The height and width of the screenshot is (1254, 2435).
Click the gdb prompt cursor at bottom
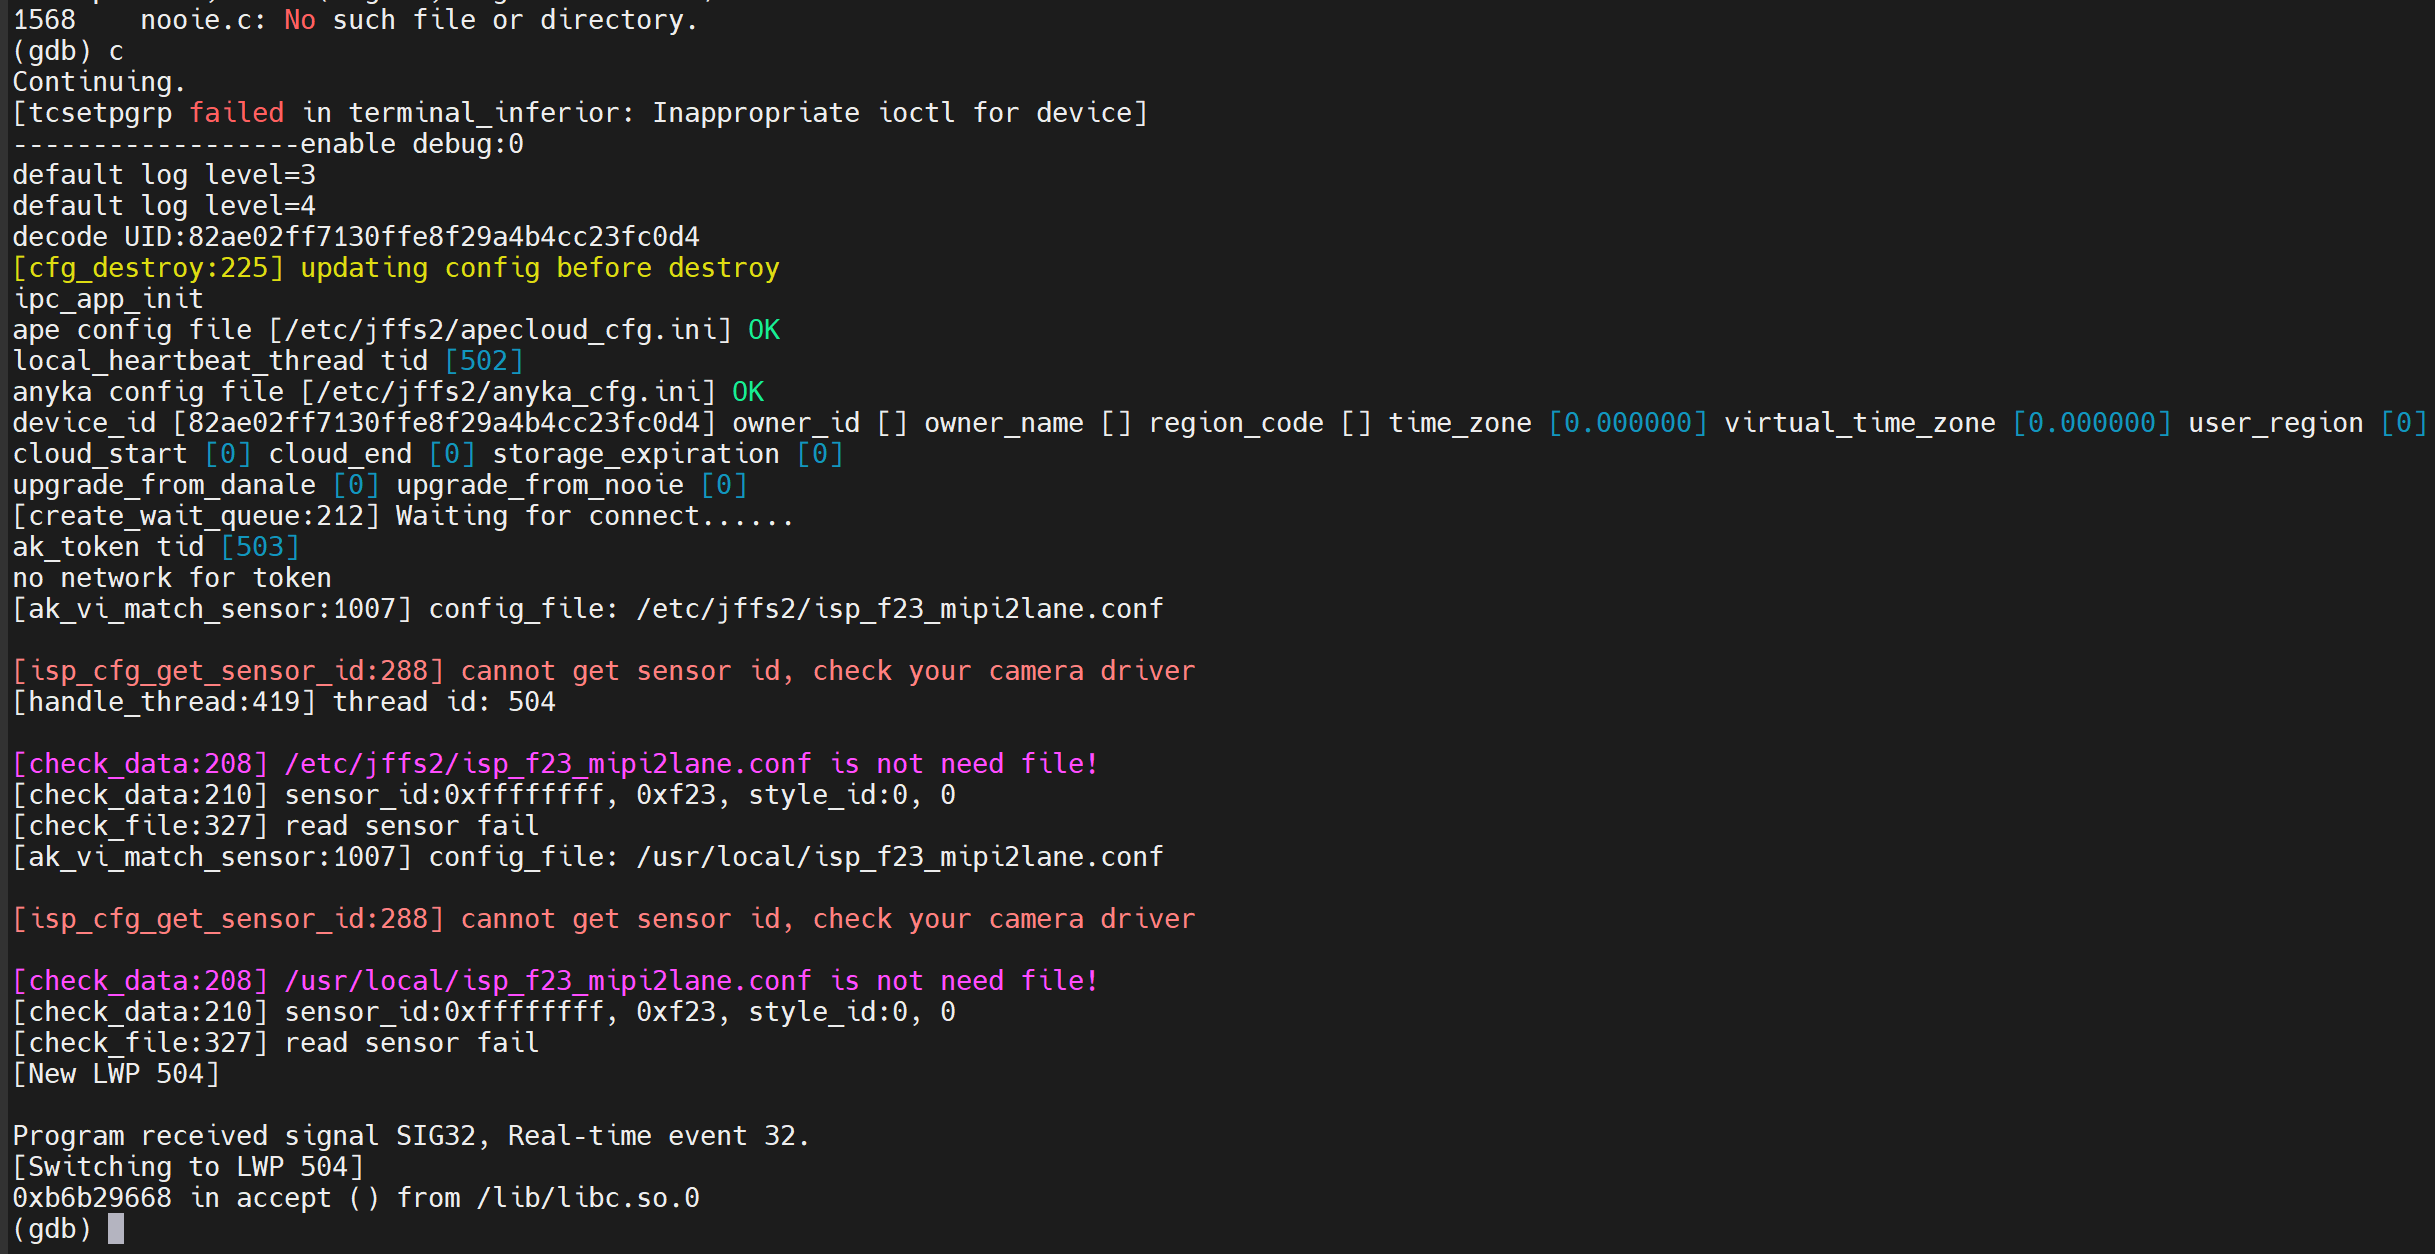click(116, 1229)
